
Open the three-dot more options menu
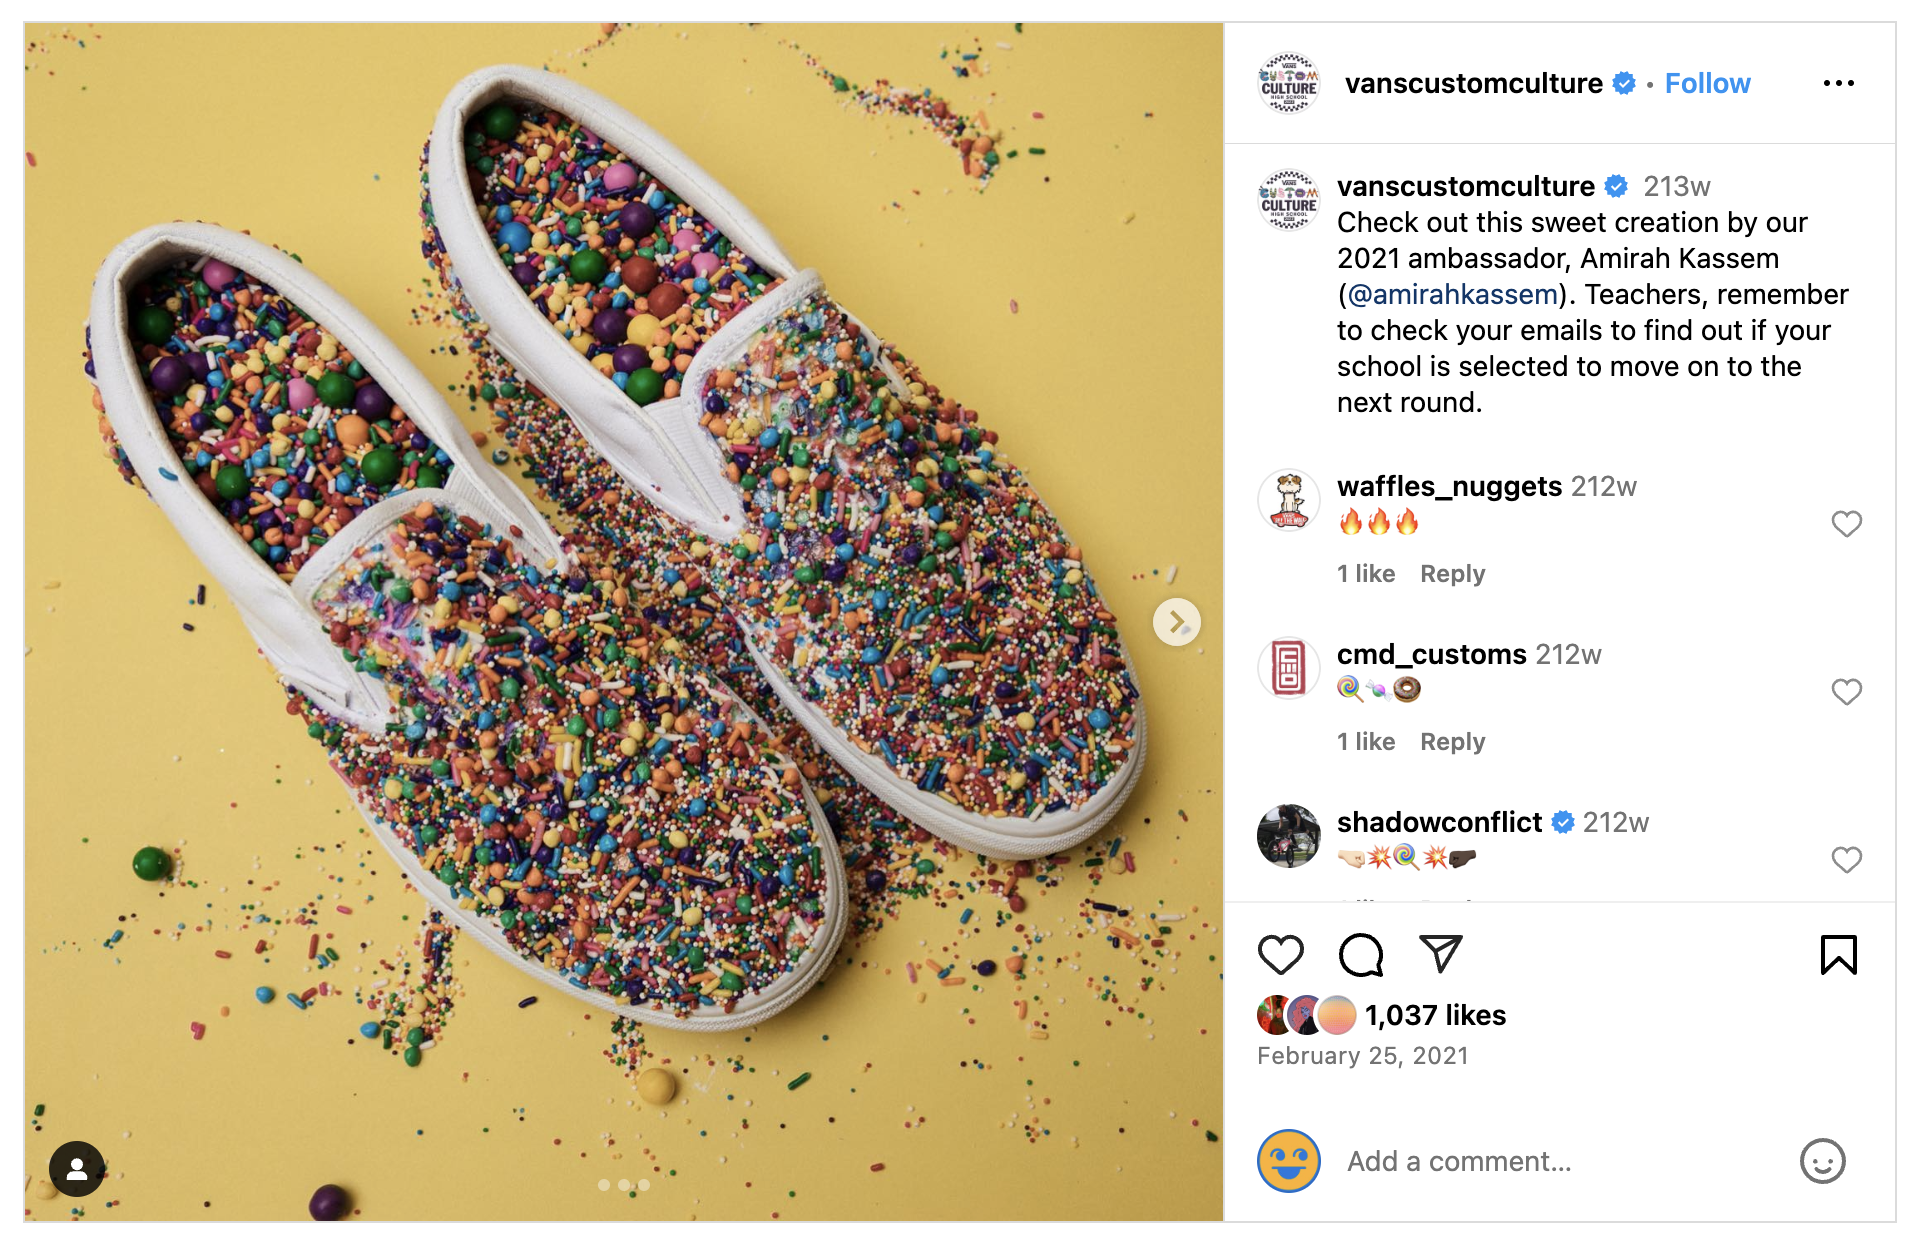point(1838,83)
